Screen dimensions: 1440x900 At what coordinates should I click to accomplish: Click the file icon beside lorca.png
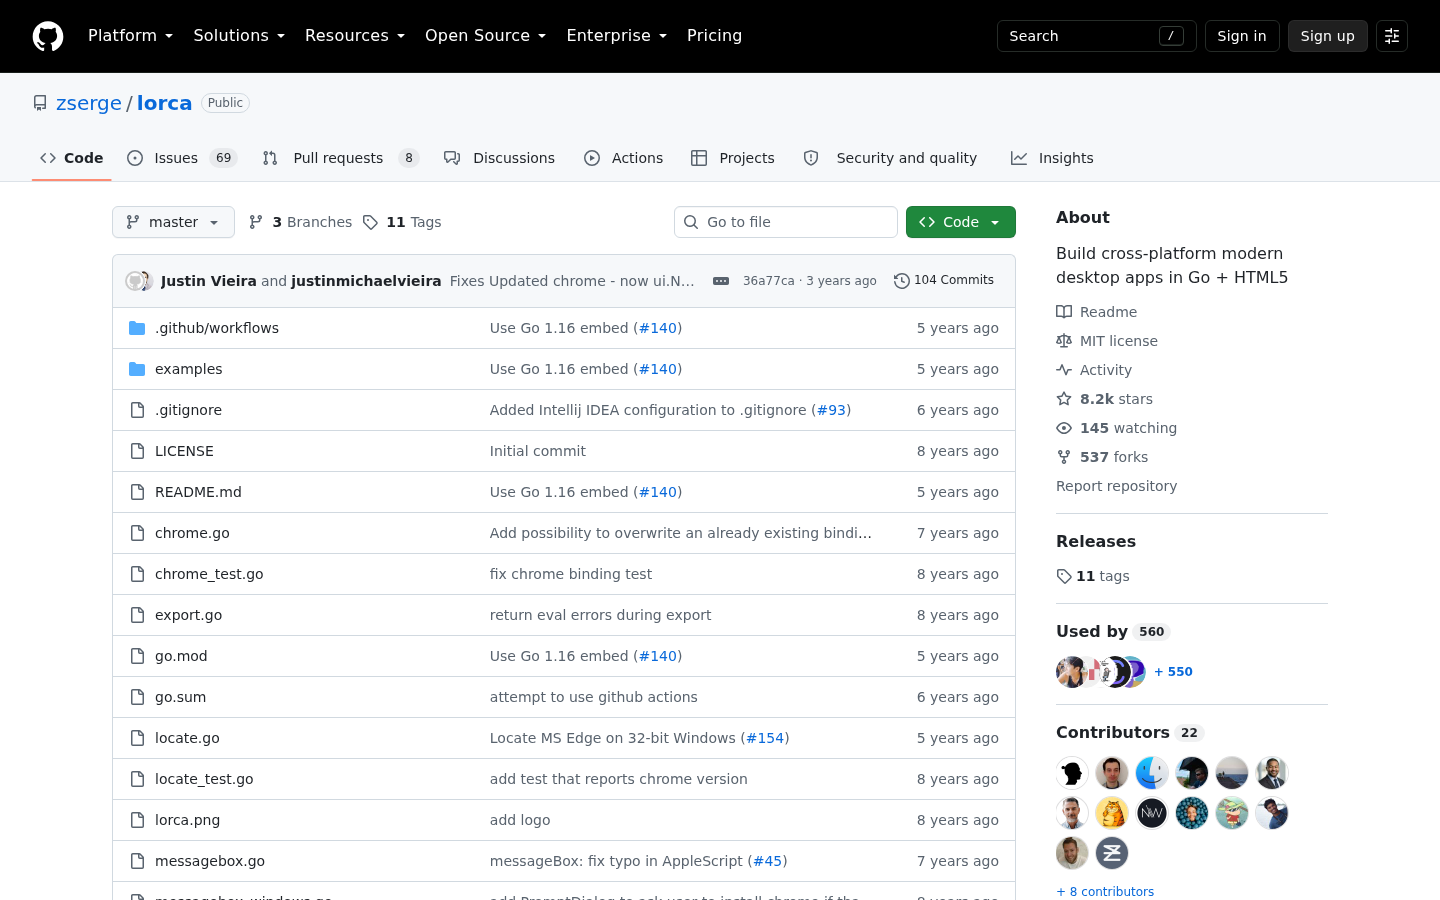tap(137, 820)
